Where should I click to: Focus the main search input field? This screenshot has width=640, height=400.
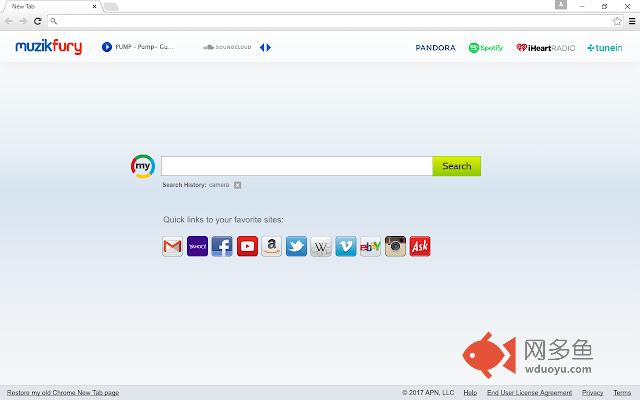tap(297, 166)
